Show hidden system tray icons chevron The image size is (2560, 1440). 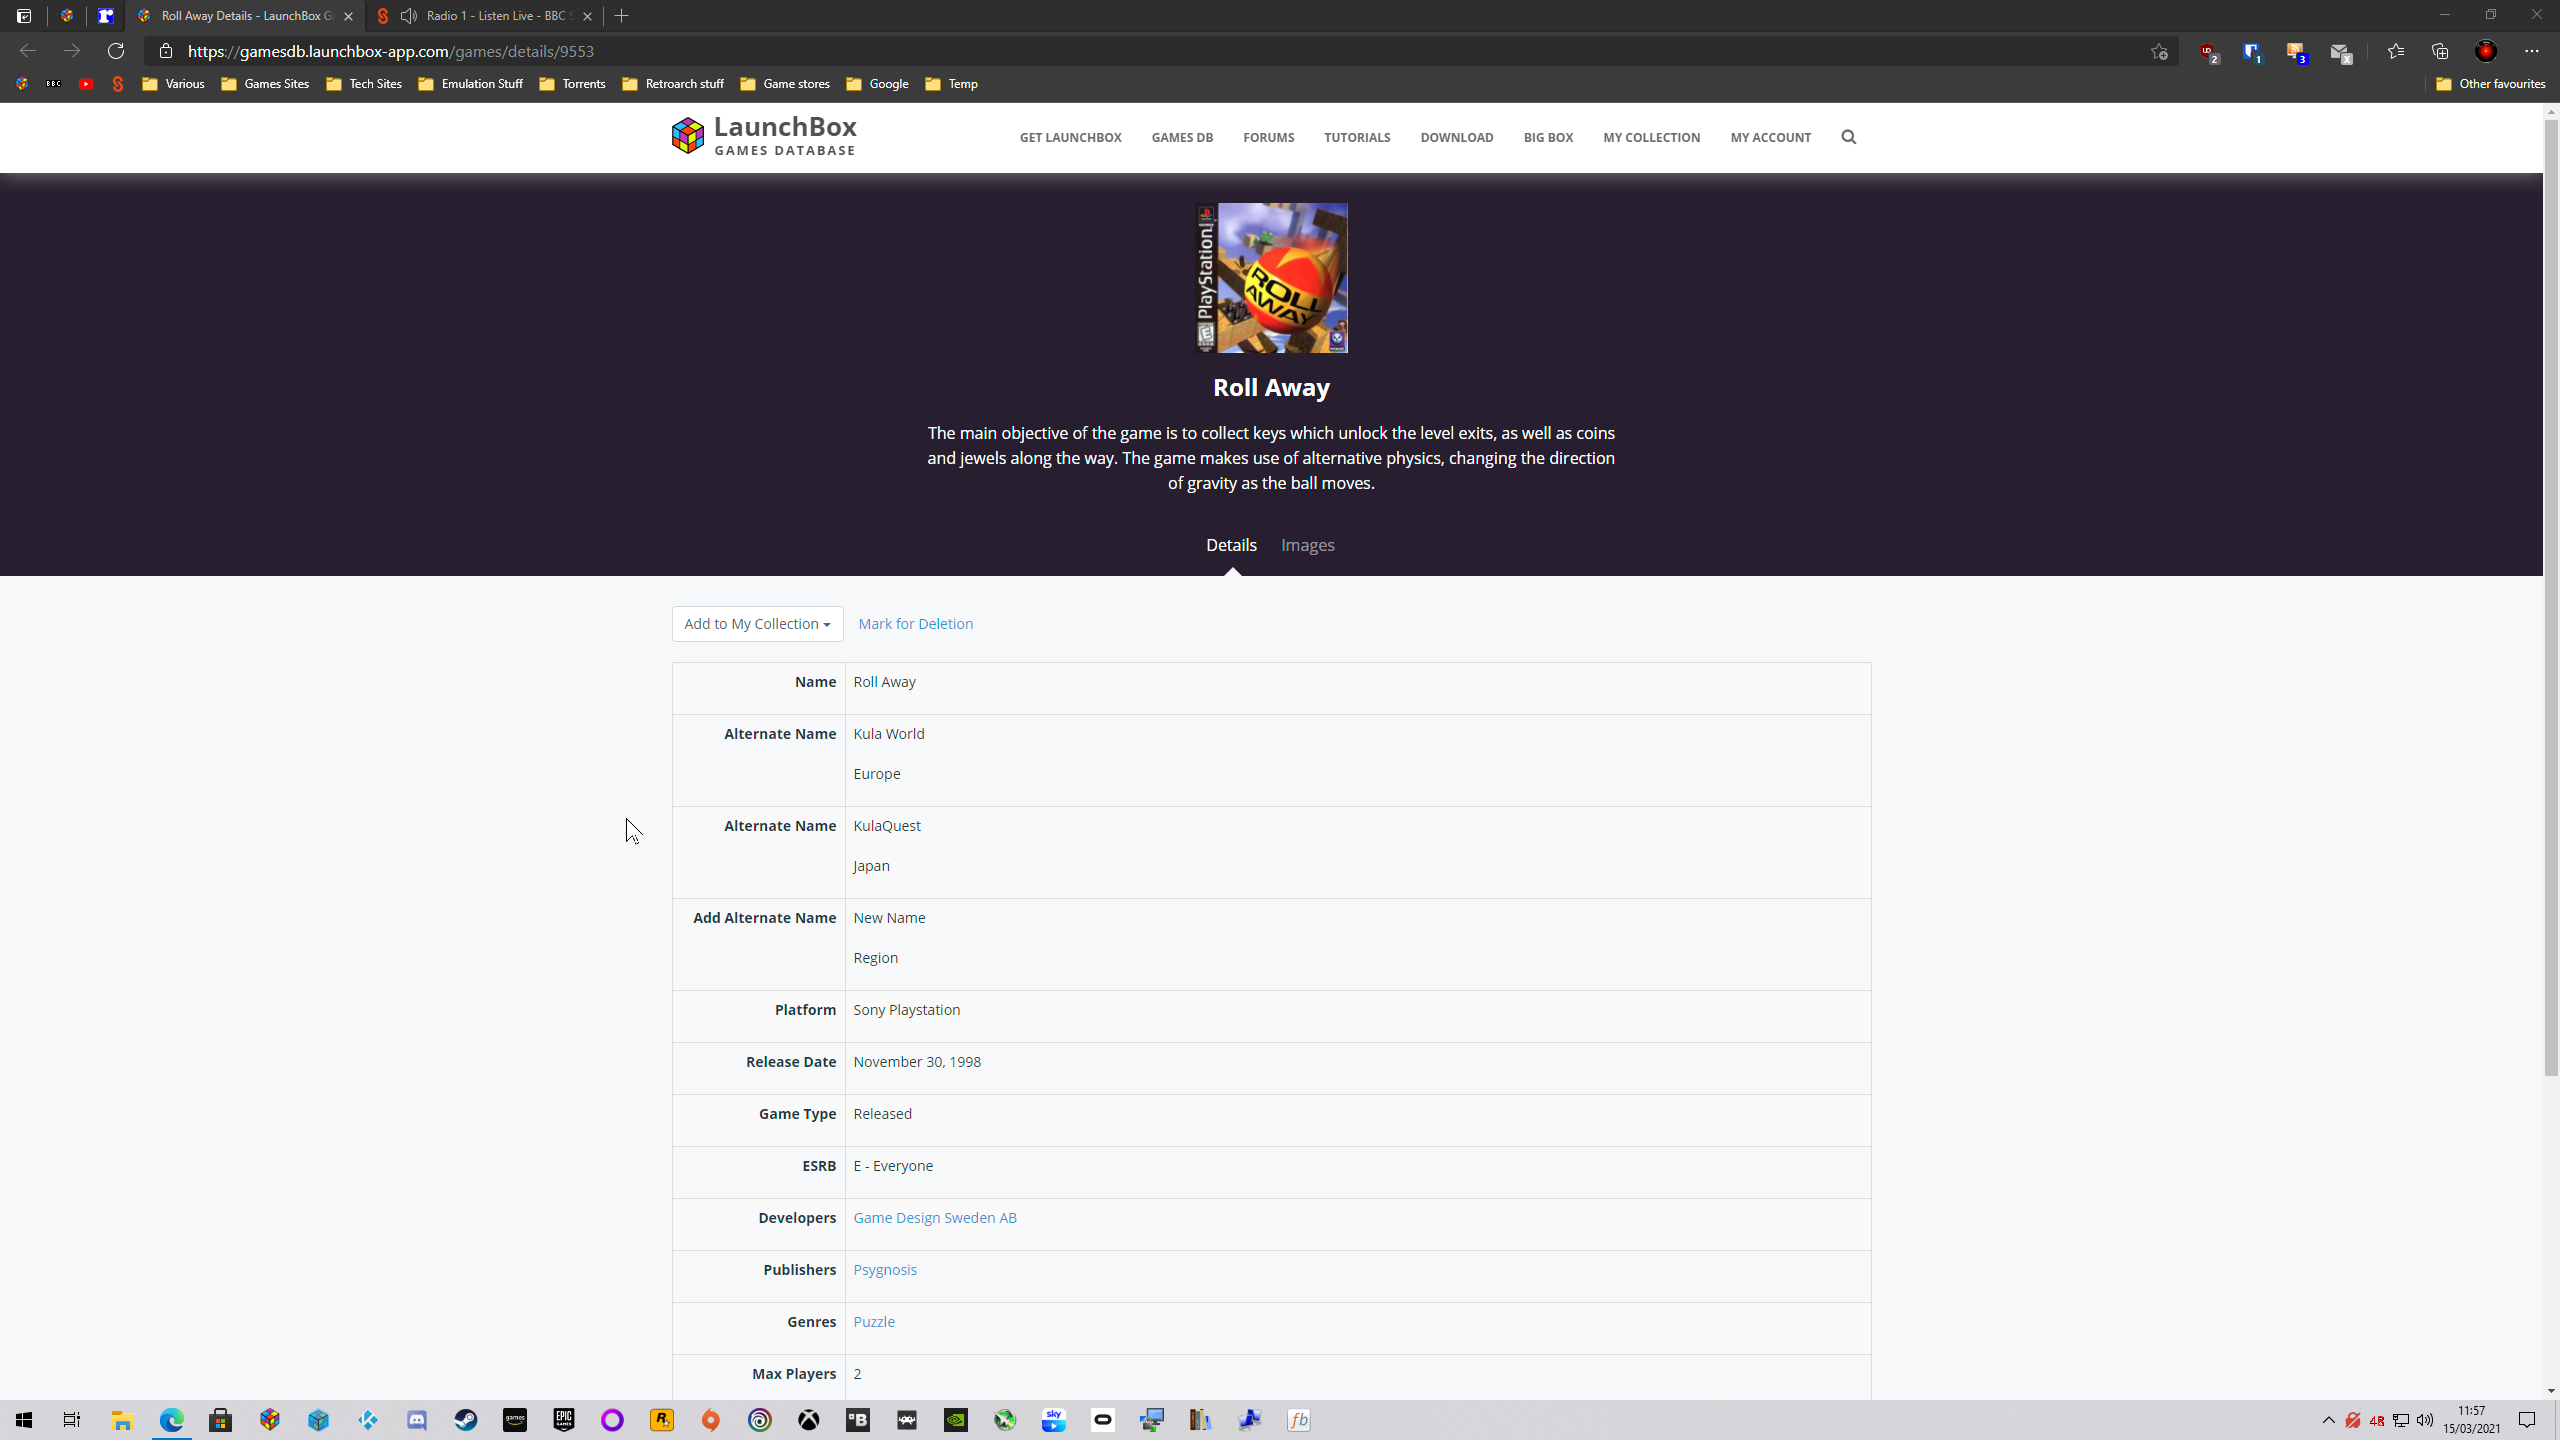tap(2328, 1420)
